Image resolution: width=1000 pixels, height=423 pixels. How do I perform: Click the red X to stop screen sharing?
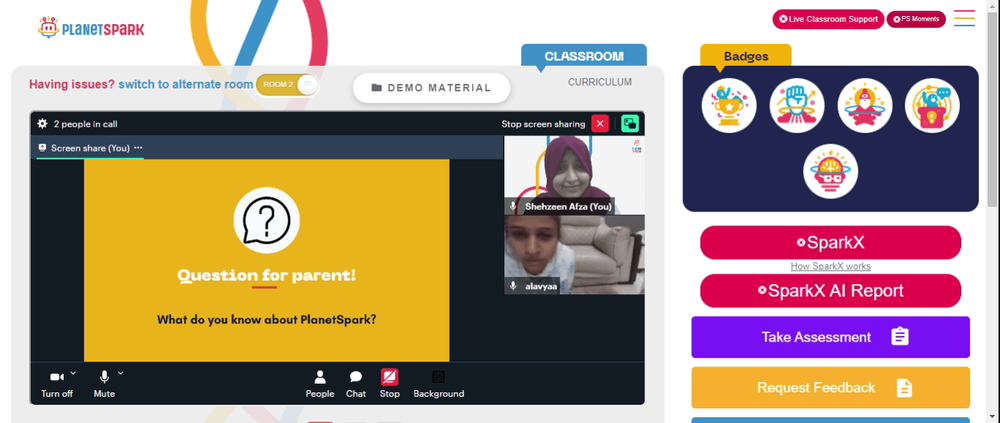[599, 124]
